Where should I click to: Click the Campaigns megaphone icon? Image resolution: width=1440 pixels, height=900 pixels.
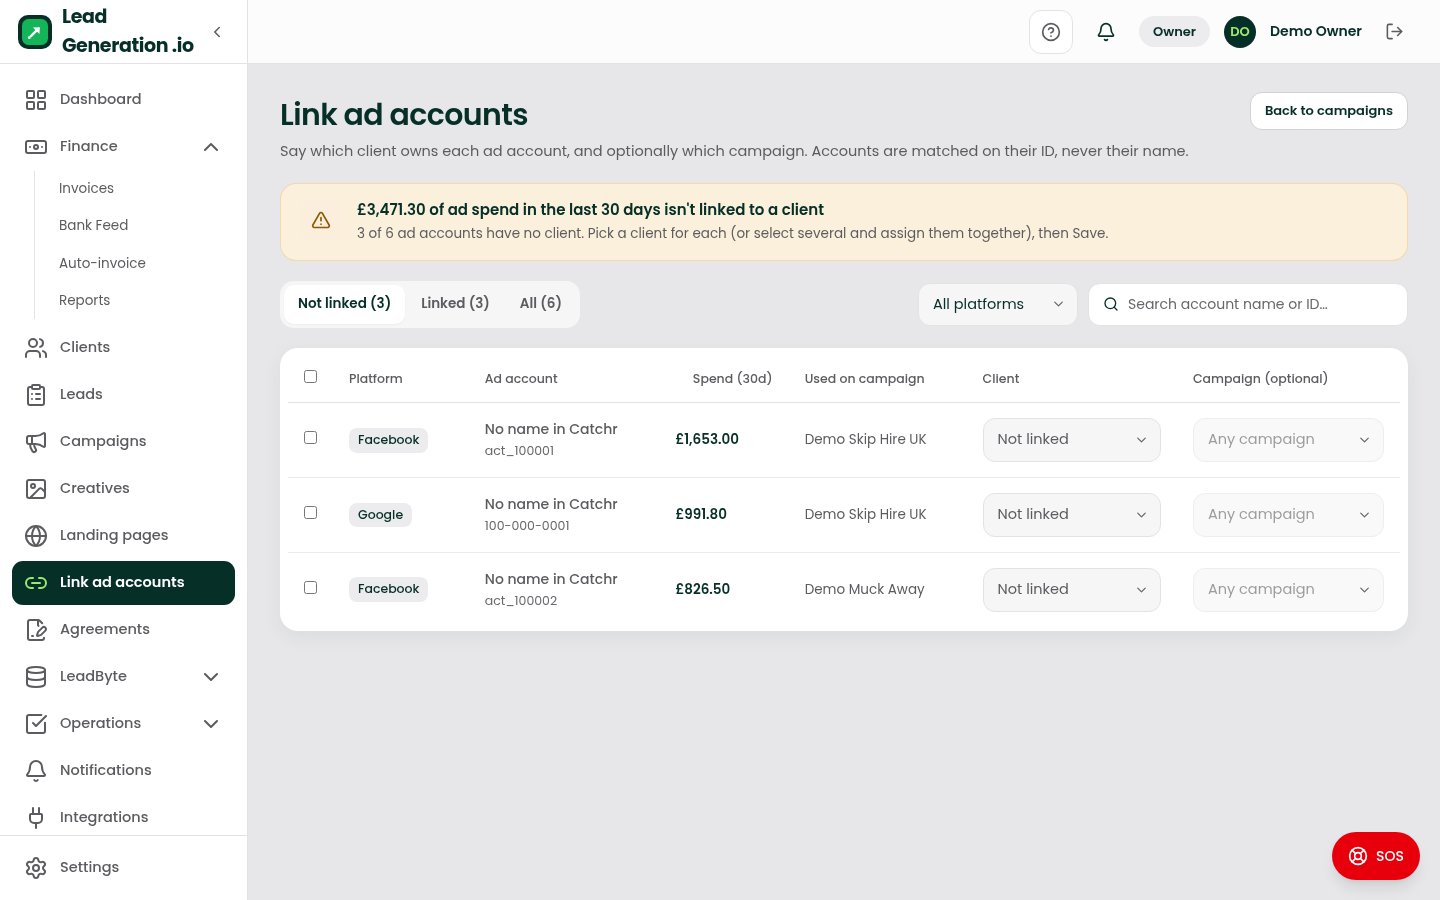point(36,441)
